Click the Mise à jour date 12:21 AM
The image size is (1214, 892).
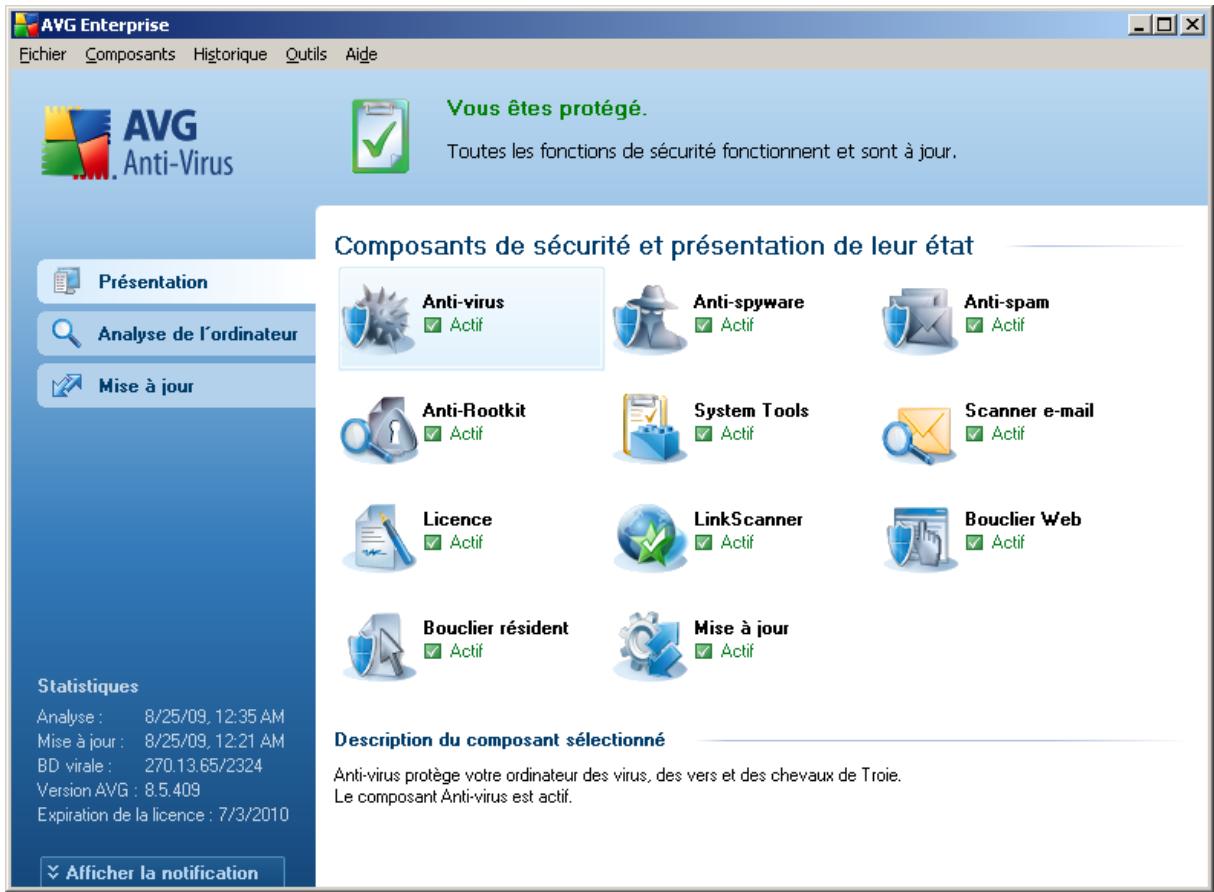tap(215, 742)
